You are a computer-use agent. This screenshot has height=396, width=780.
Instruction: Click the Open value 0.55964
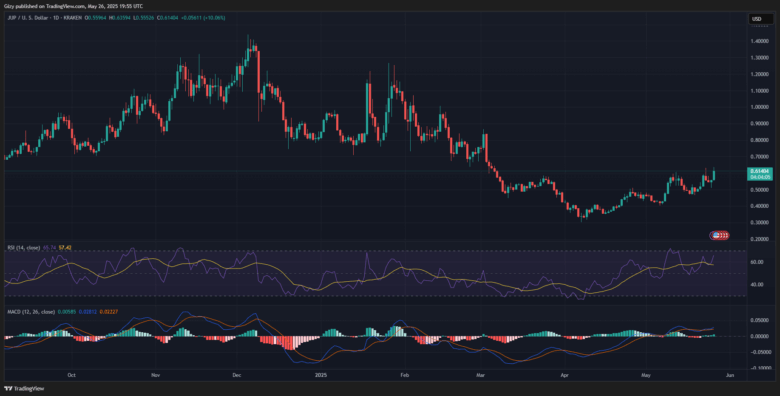(x=97, y=18)
